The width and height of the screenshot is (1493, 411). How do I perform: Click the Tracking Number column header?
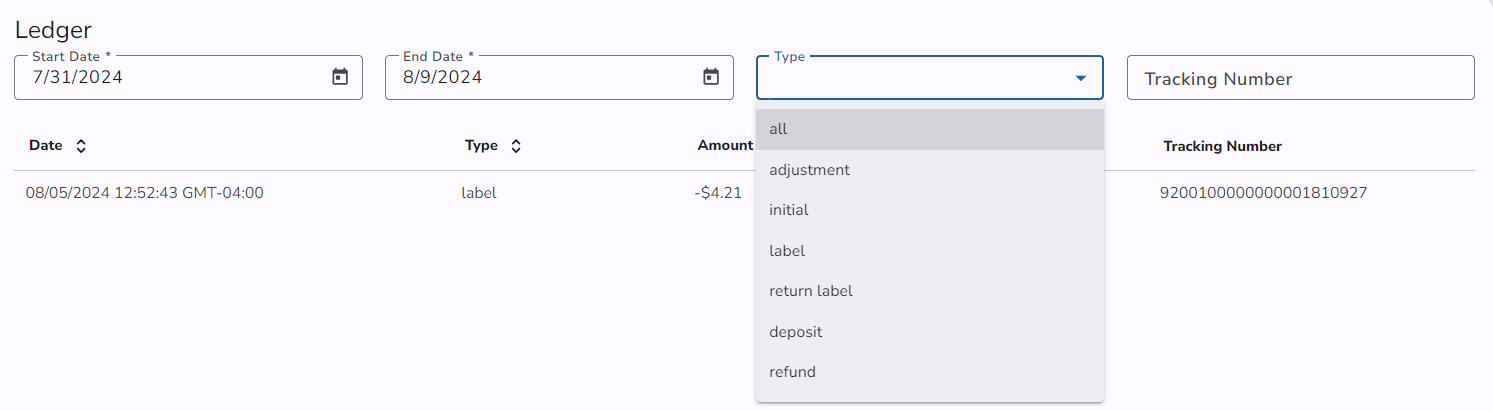click(1222, 146)
